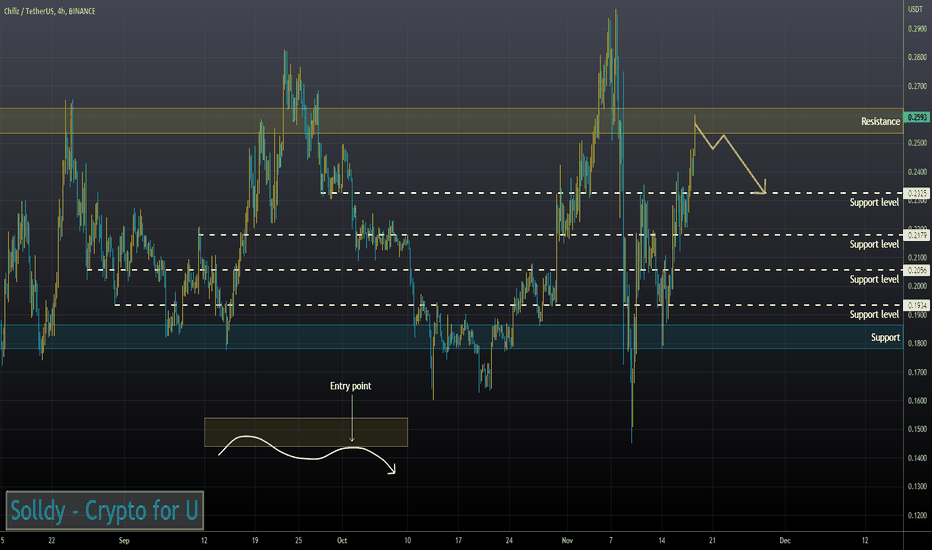
Task: Select the Support label in teal zone
Action: (x=886, y=338)
